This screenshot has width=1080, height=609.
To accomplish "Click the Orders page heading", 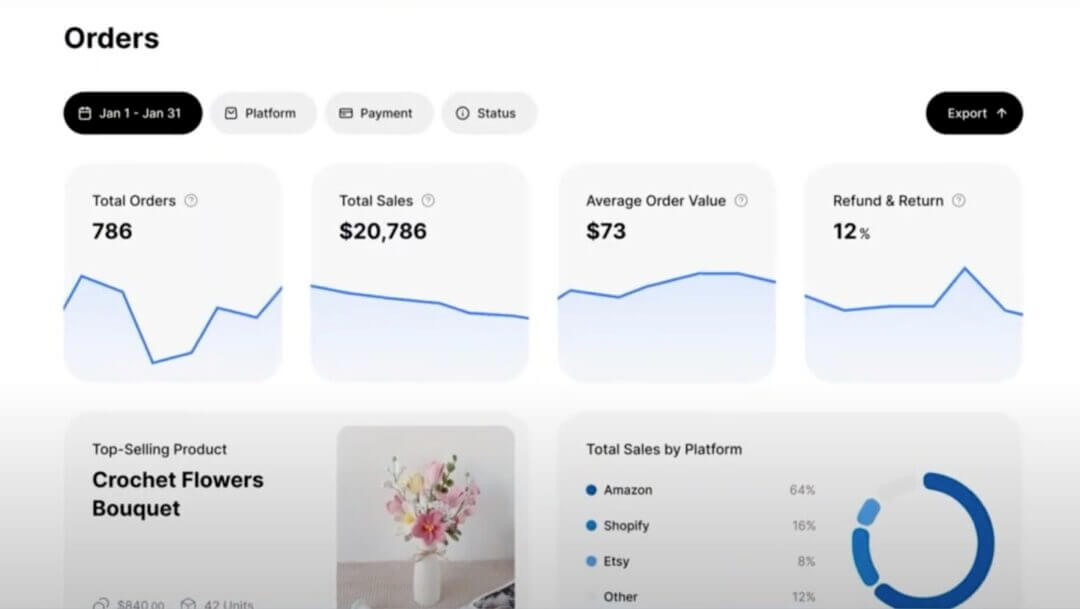I will coord(112,39).
